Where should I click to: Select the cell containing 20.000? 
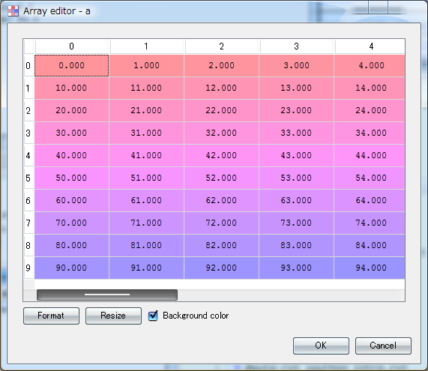[x=72, y=111]
